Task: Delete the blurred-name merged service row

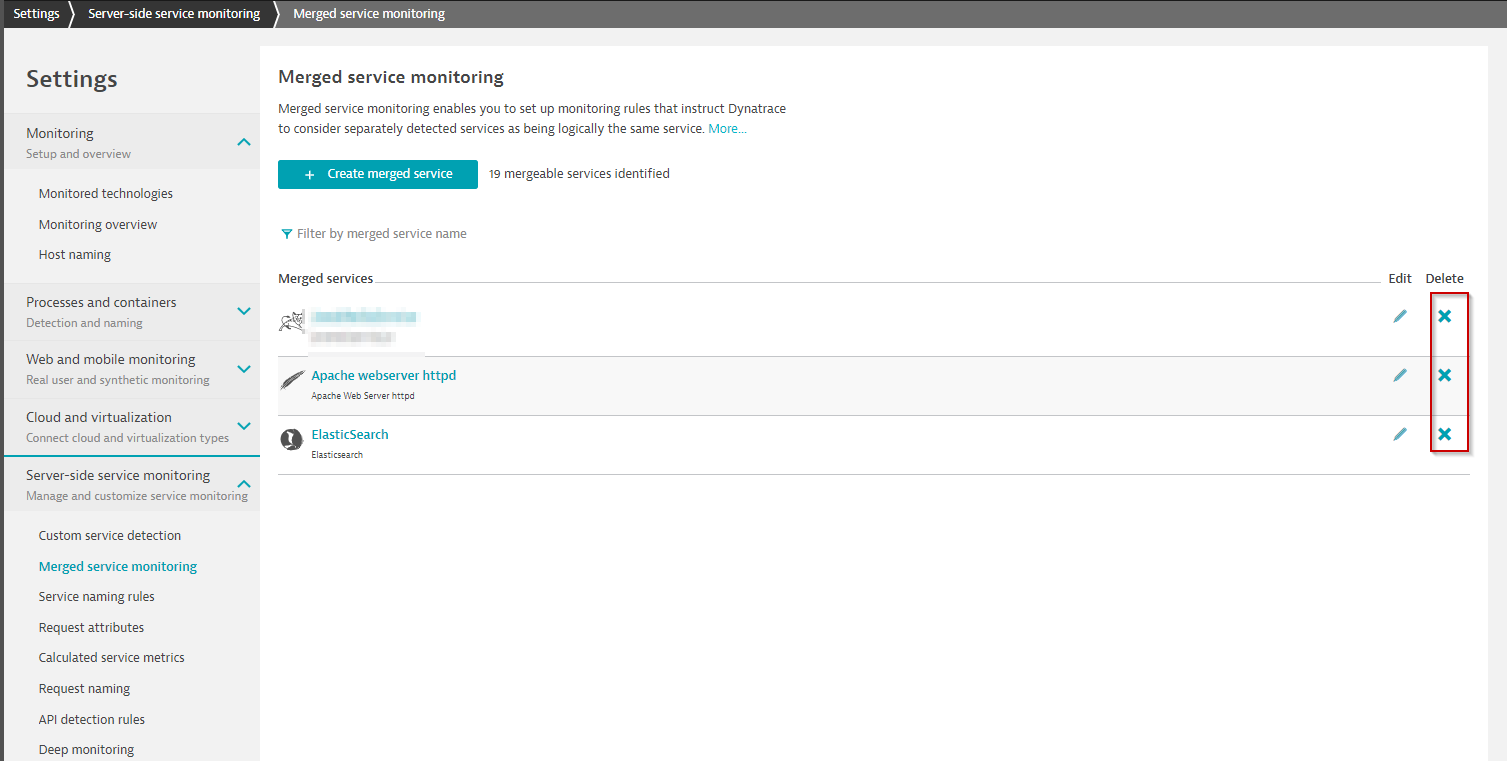Action: (x=1444, y=316)
